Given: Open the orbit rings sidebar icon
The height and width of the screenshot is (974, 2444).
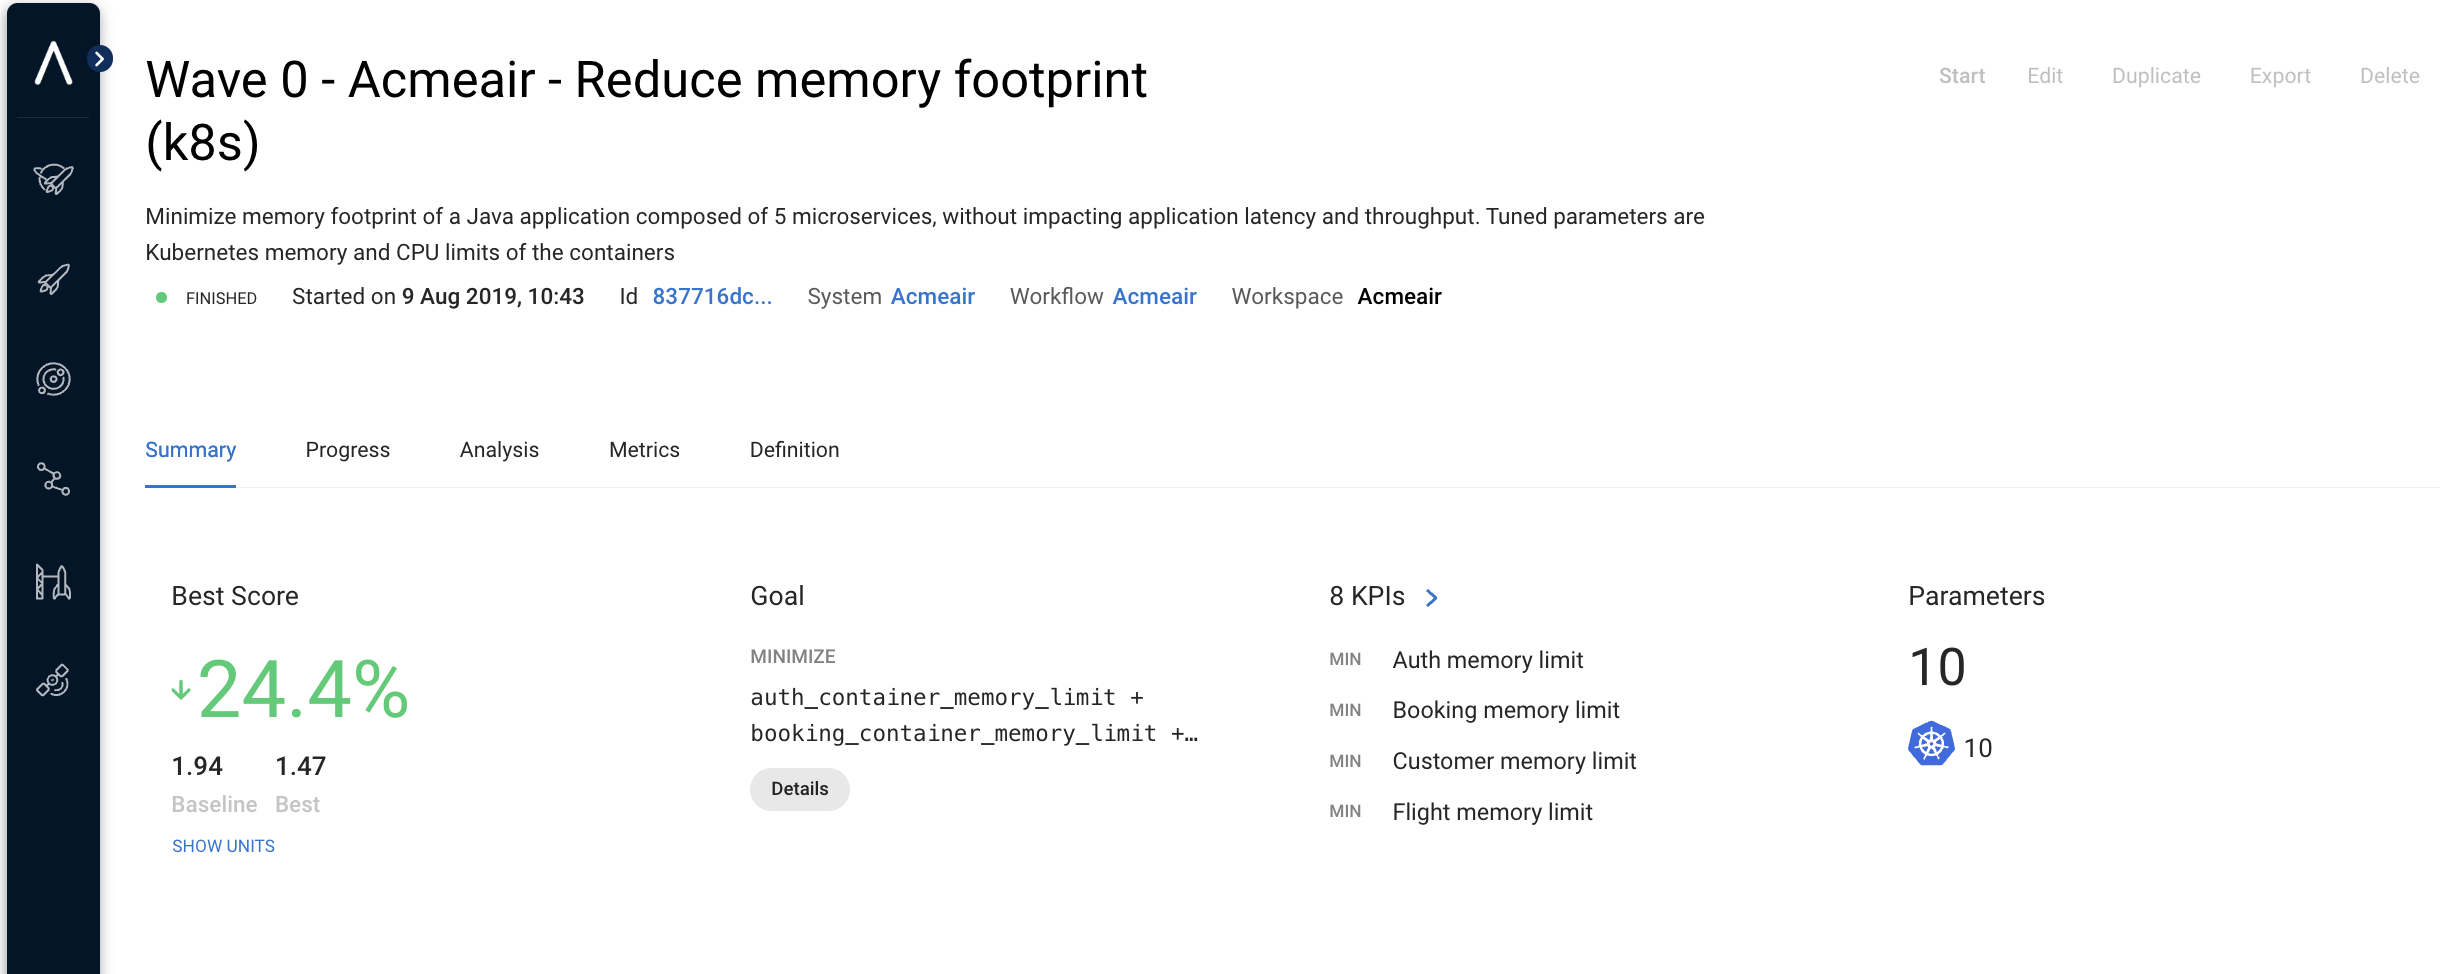Looking at the screenshot, I should coord(53,379).
